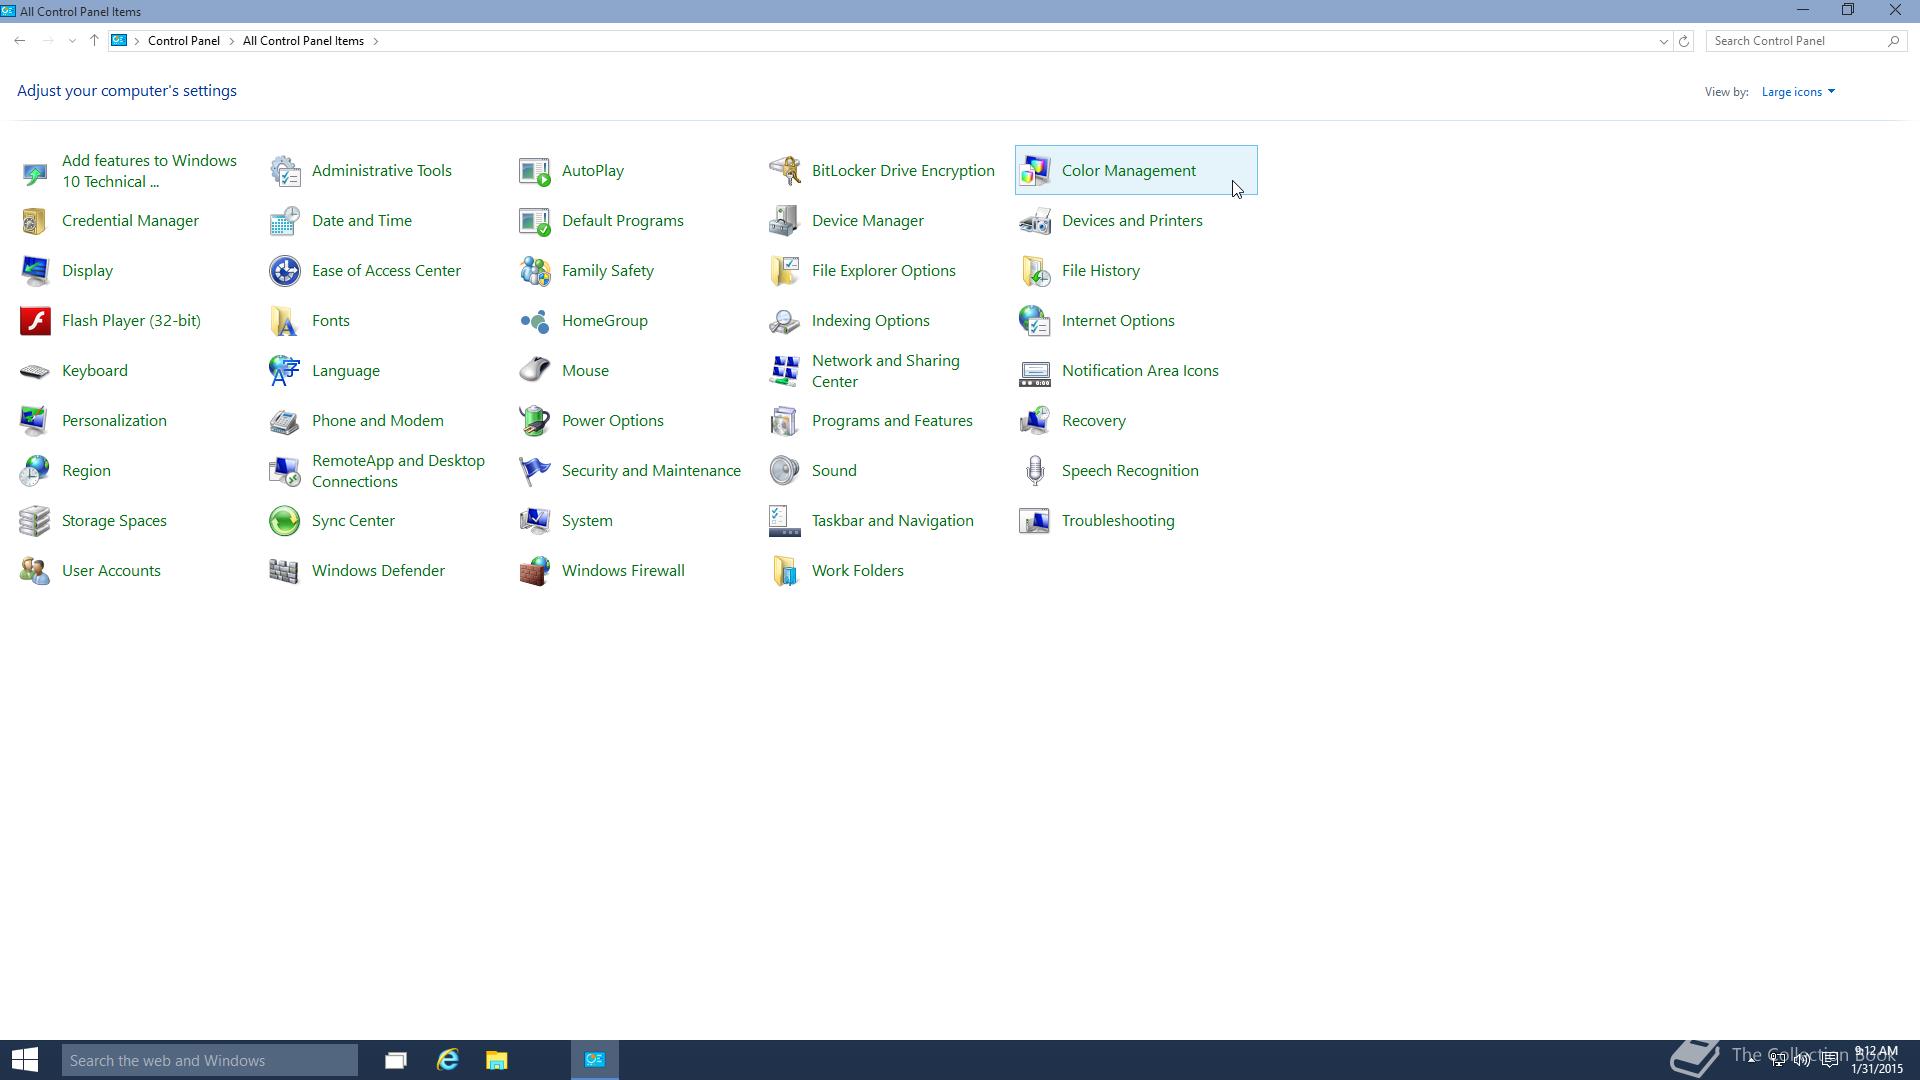Expand the address bar history dropdown arrow

tap(1663, 41)
